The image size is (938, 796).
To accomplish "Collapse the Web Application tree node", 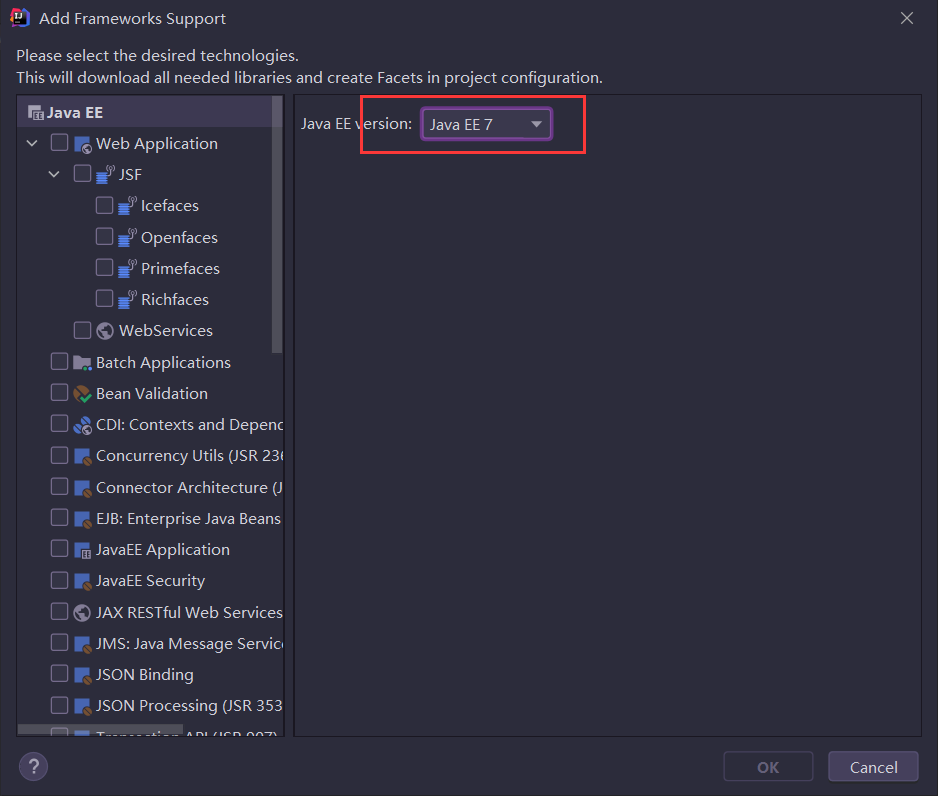I will [x=32, y=144].
